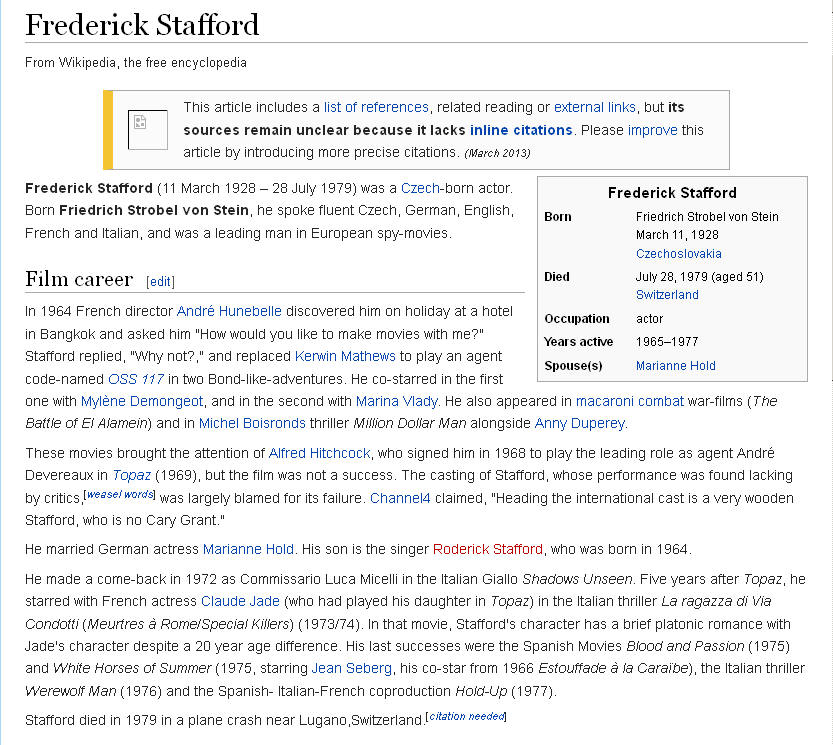The height and width of the screenshot is (745, 833).
Task: Open Switzerland link in infobox
Action: click(667, 295)
